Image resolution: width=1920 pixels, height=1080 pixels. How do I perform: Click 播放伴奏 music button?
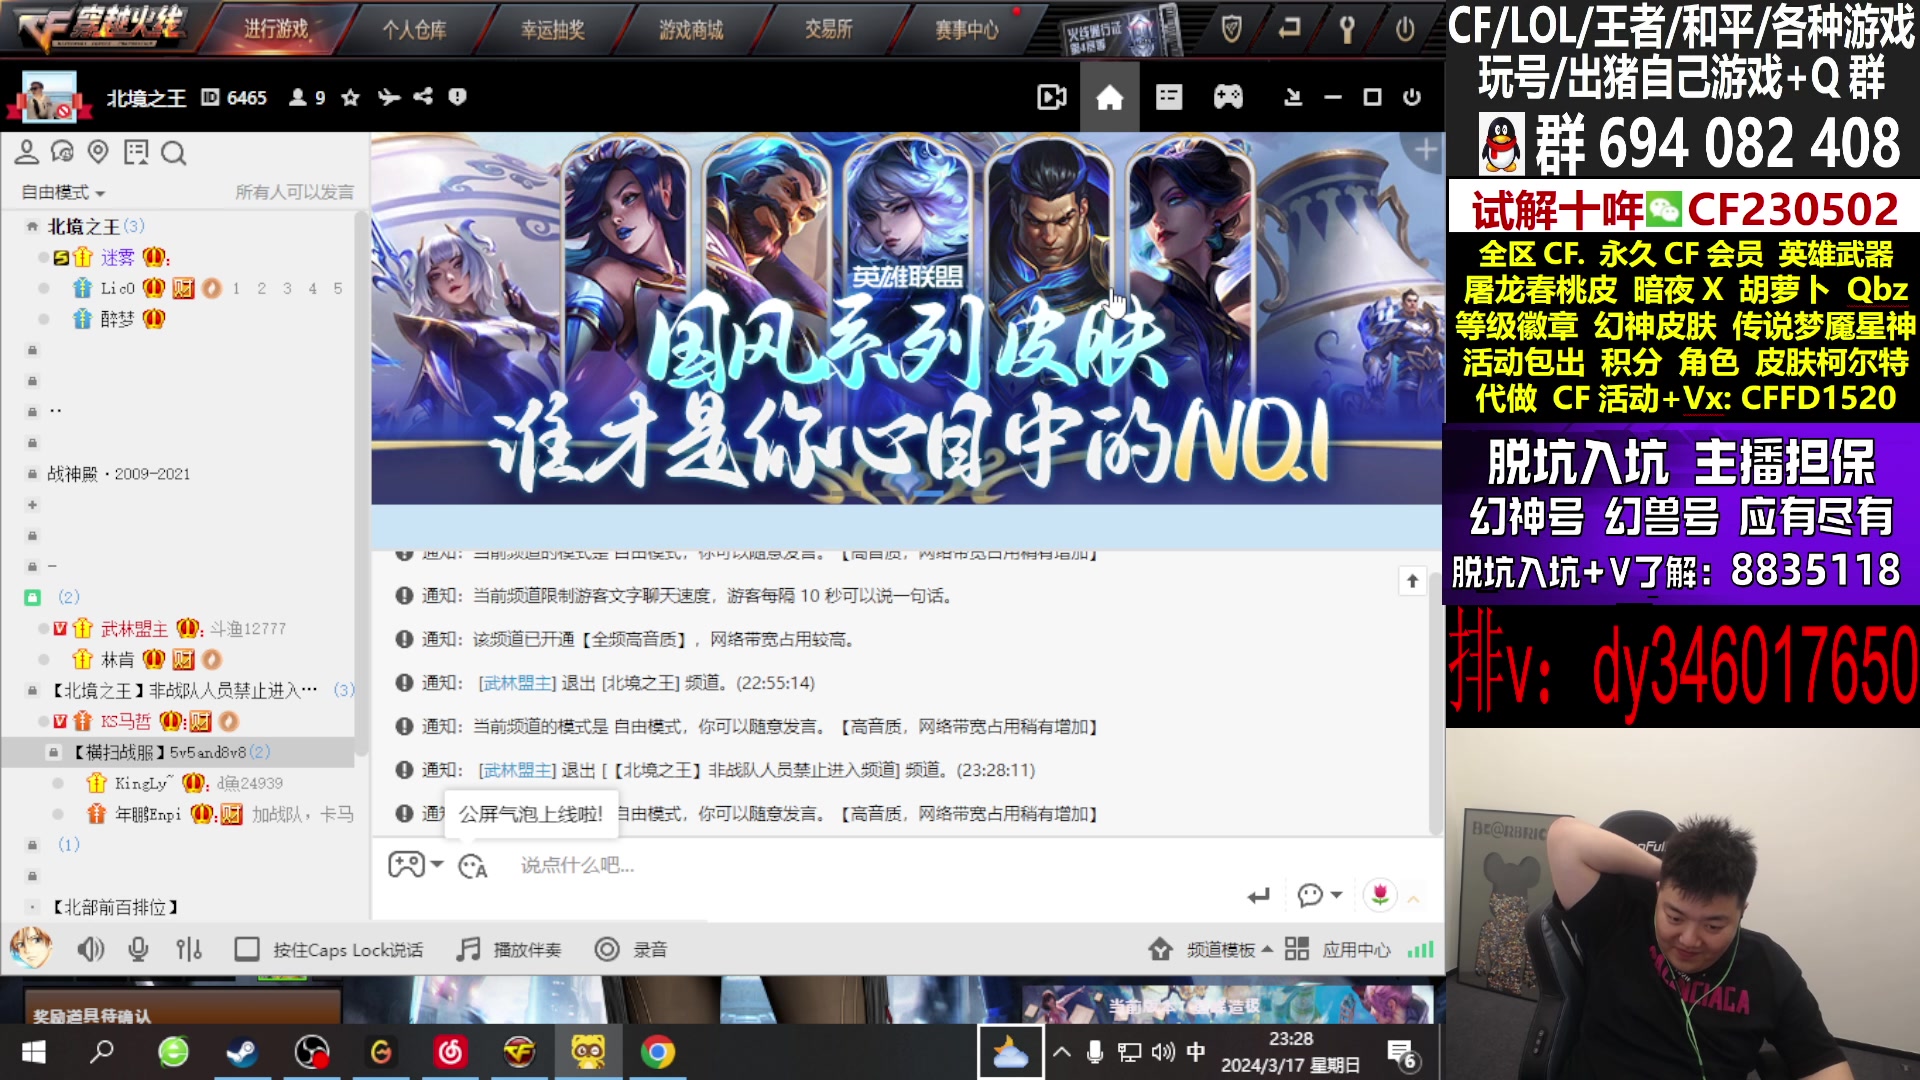(x=509, y=949)
